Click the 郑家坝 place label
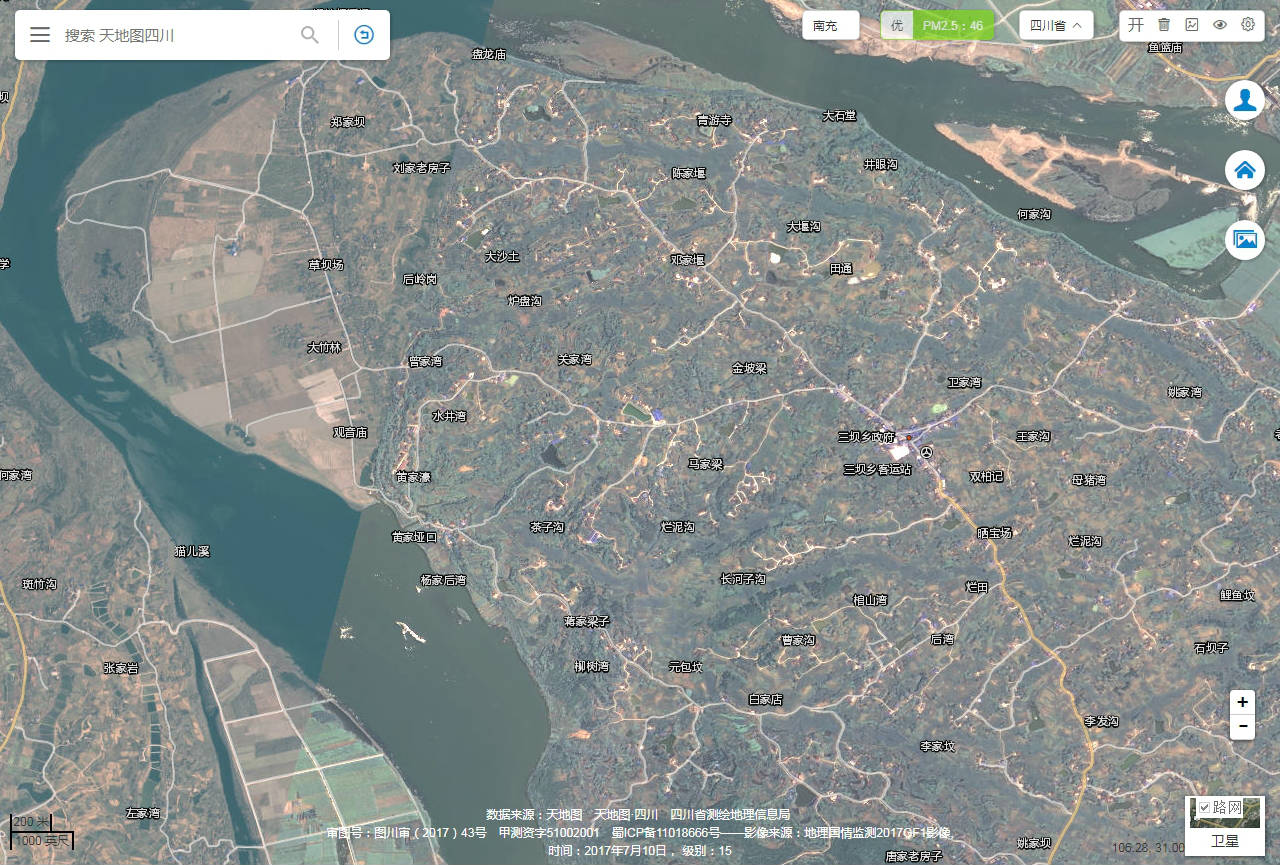The height and width of the screenshot is (865, 1280). (348, 122)
